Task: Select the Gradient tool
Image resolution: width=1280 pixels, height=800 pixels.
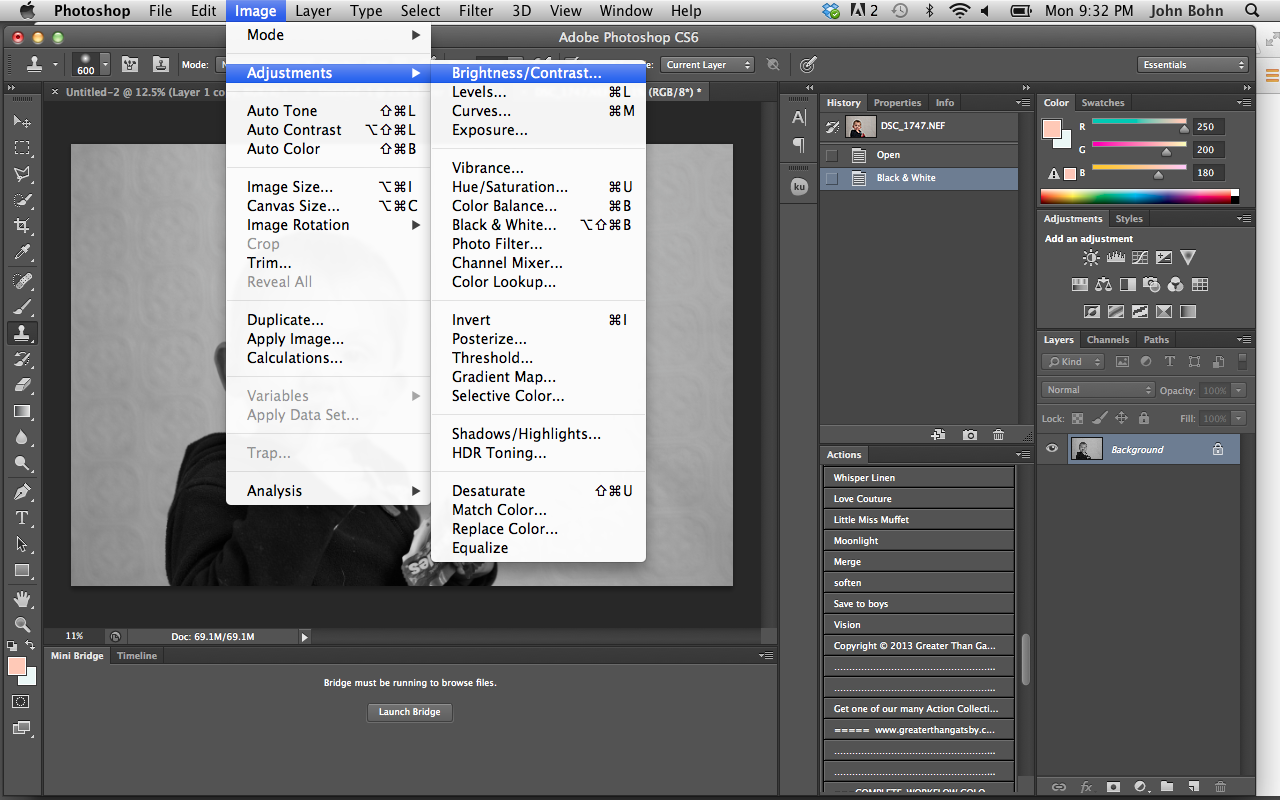Action: coord(22,411)
